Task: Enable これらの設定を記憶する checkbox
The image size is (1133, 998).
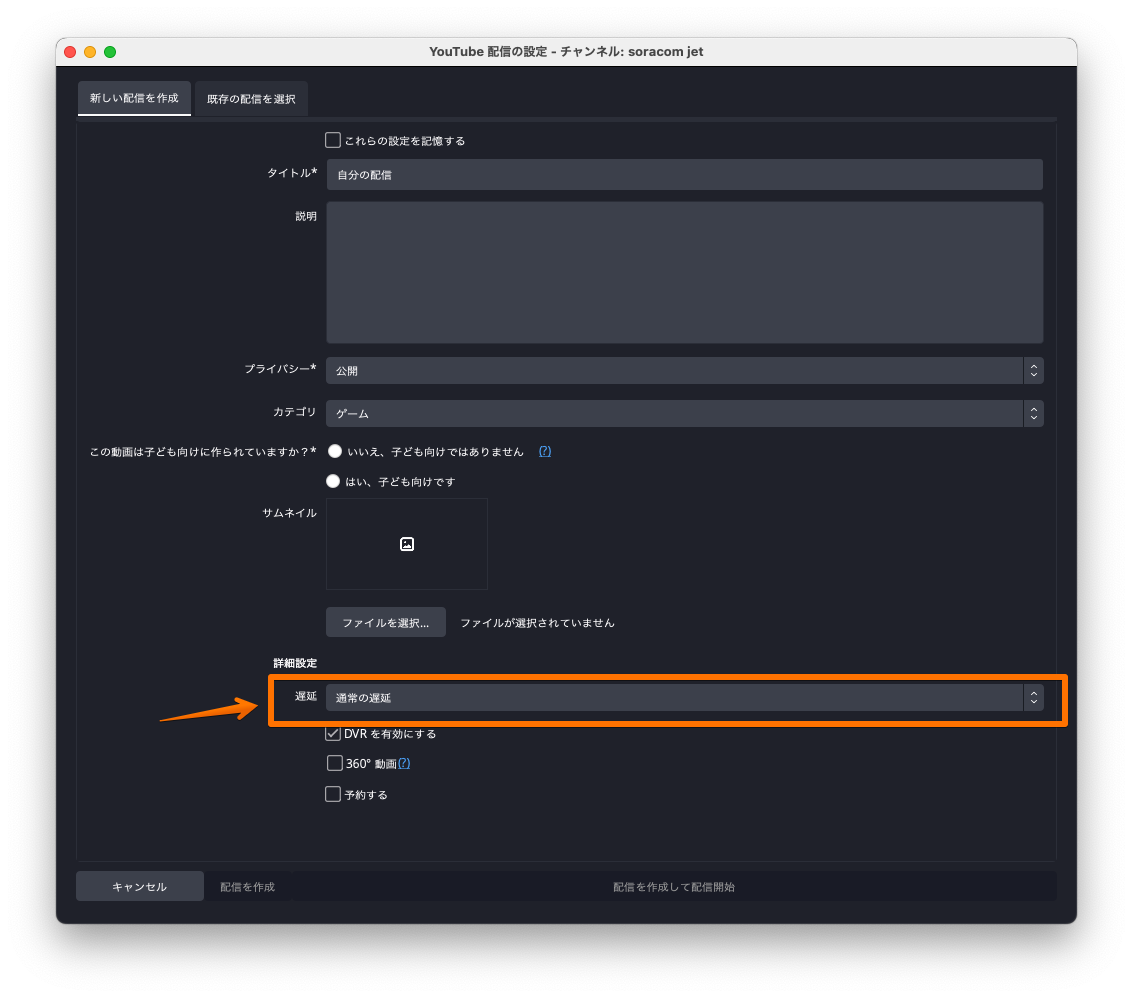Action: [x=333, y=140]
